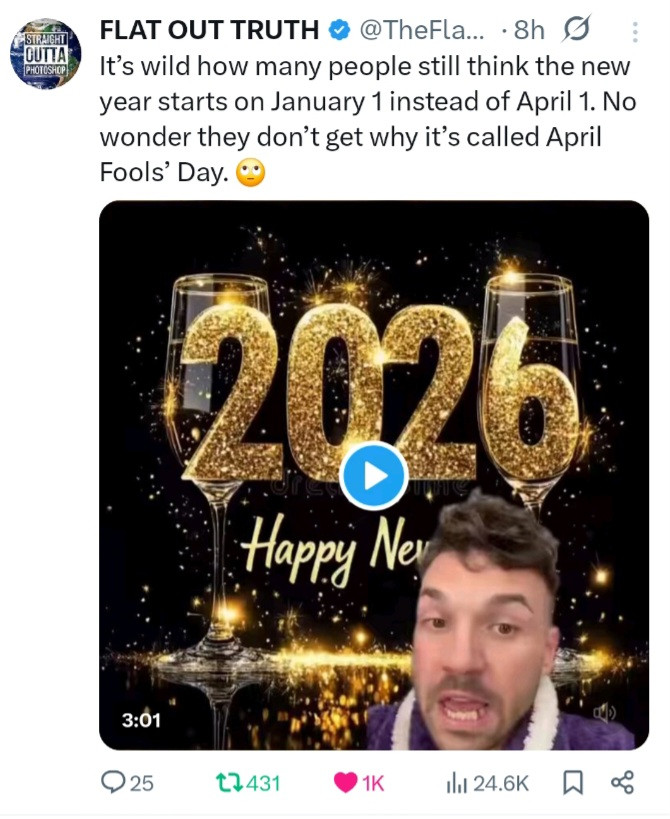Click the Grok slashed-circle icon

pyautogui.click(x=577, y=31)
